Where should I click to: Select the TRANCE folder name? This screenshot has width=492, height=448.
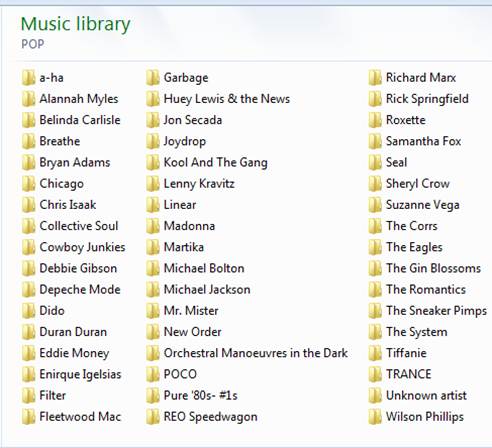(x=409, y=374)
